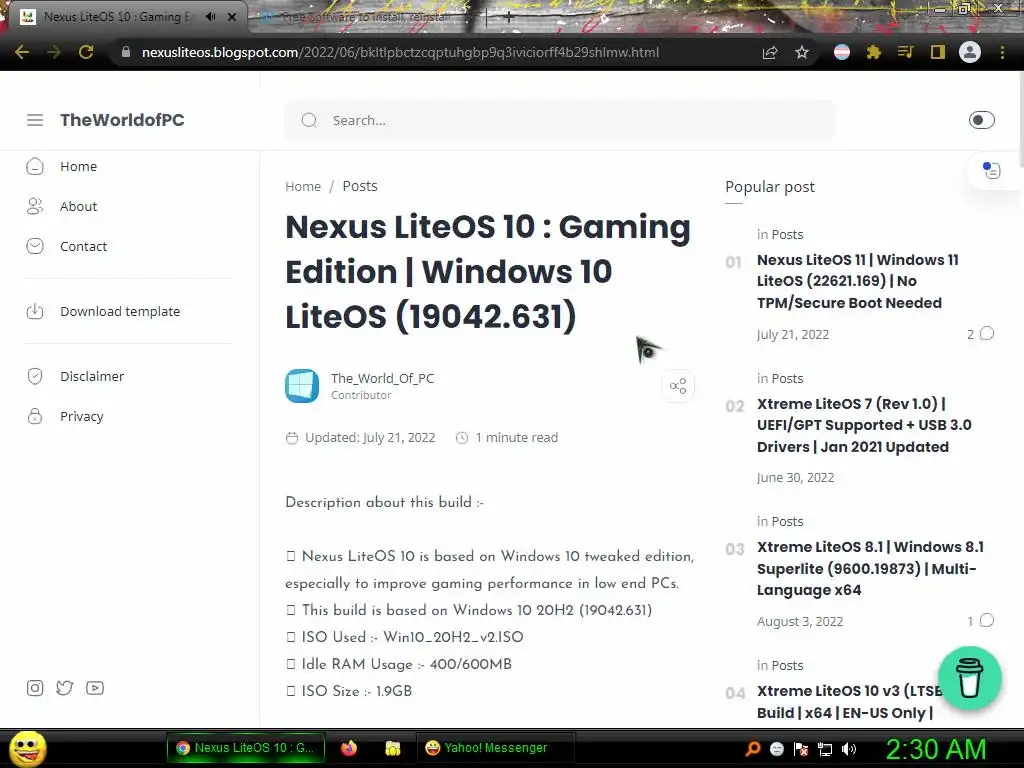Open the media control playlist icon
The width and height of the screenshot is (1024, 768).
(905, 52)
